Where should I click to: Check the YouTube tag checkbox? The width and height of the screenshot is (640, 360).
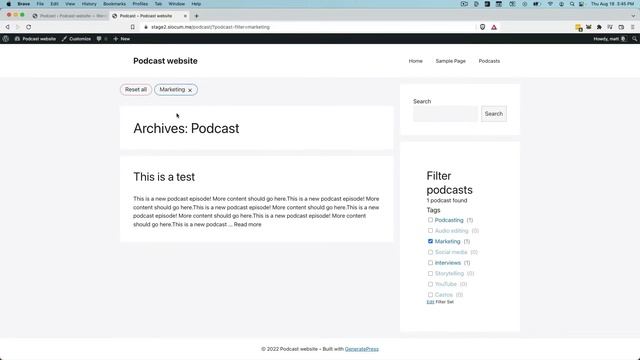pyautogui.click(x=430, y=284)
